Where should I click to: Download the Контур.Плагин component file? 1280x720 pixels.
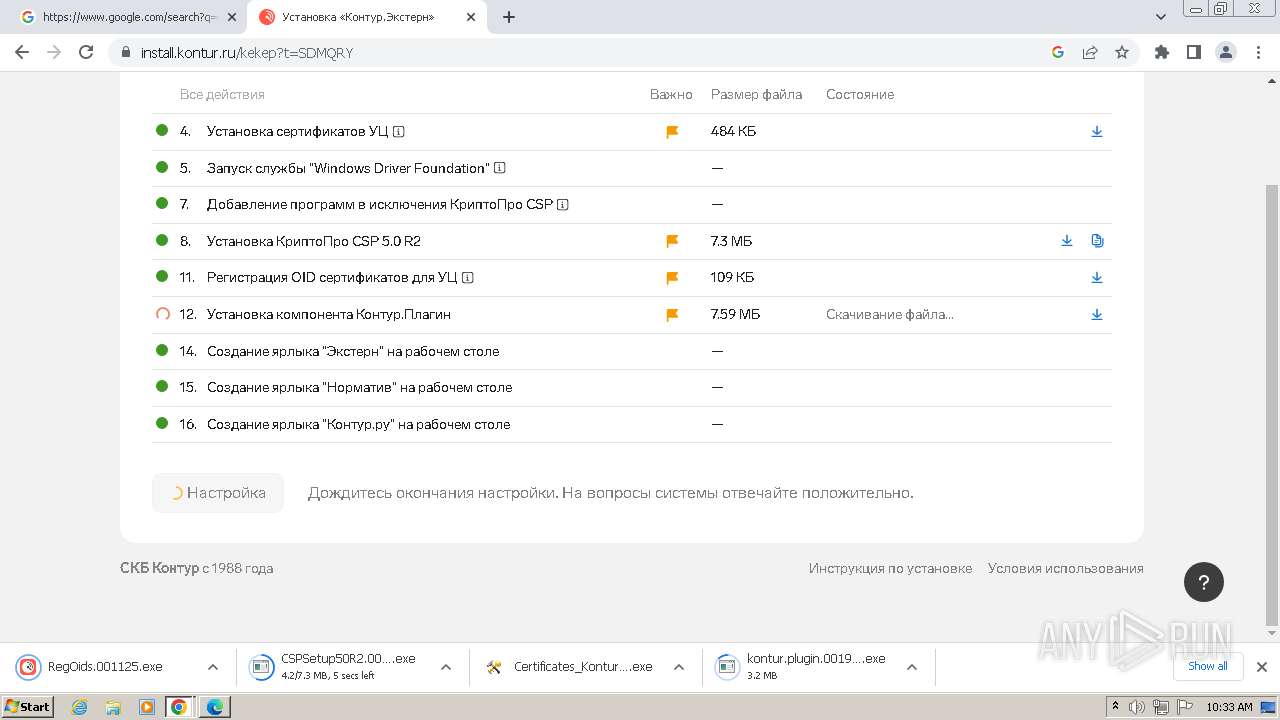[x=1097, y=314]
